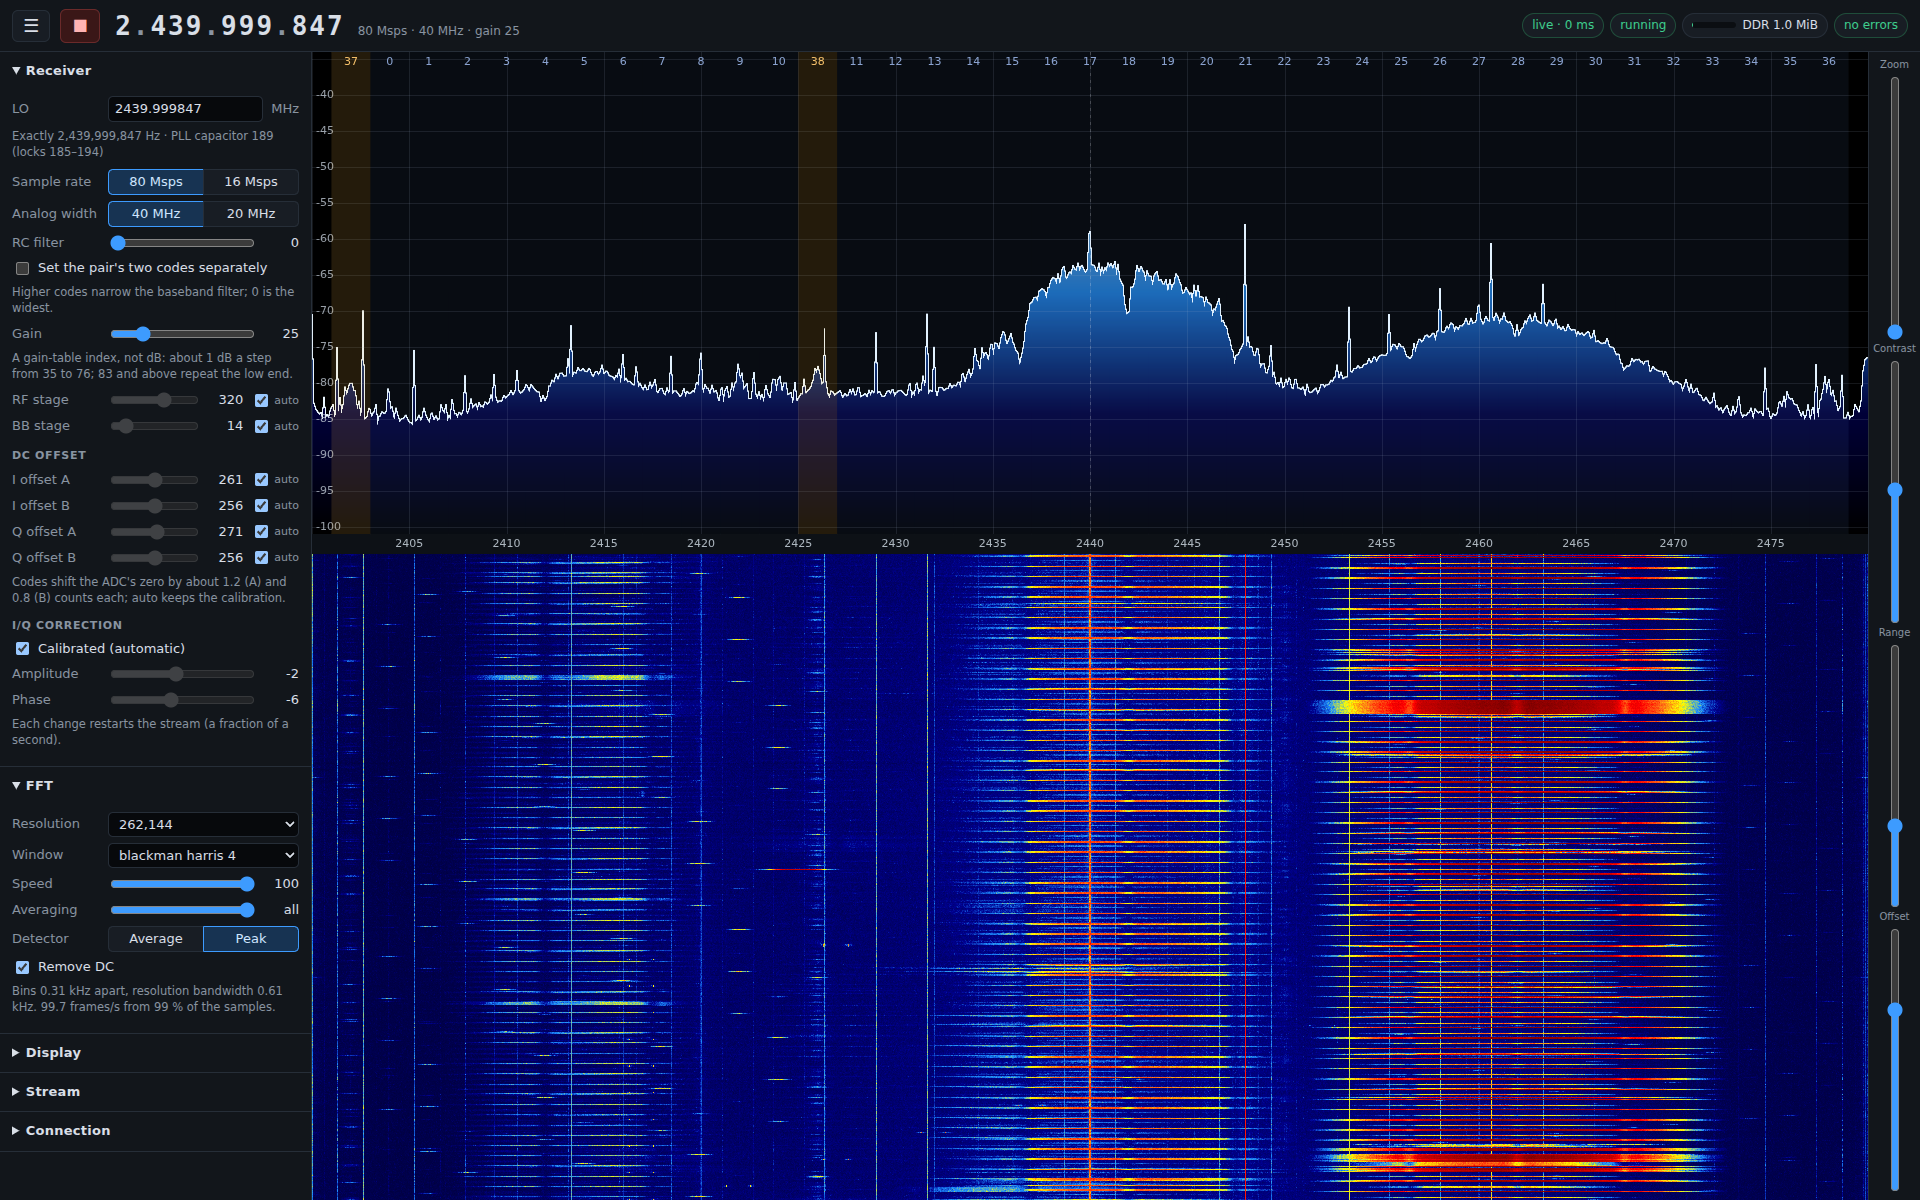Switch detector to Peak
Image resolution: width=1920 pixels, height=1200 pixels.
point(251,938)
